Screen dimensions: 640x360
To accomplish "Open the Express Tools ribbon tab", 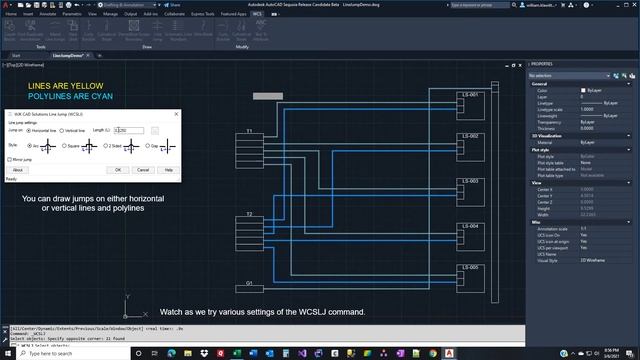I will point(202,14).
